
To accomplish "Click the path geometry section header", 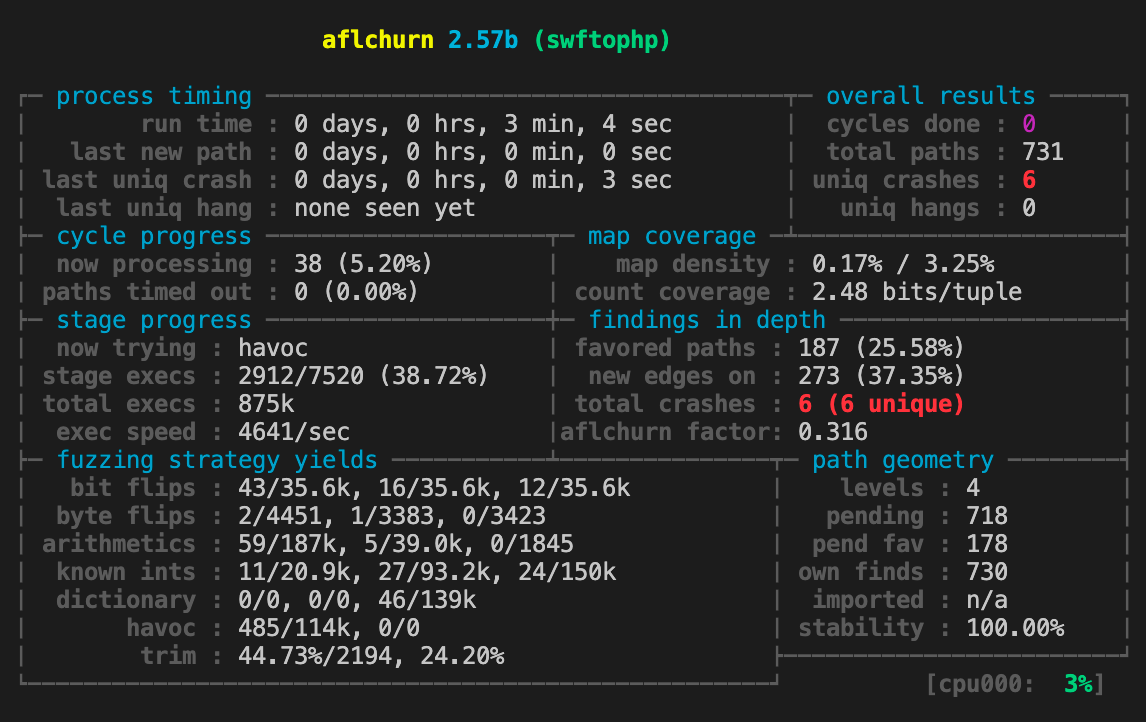I will tap(903, 460).
